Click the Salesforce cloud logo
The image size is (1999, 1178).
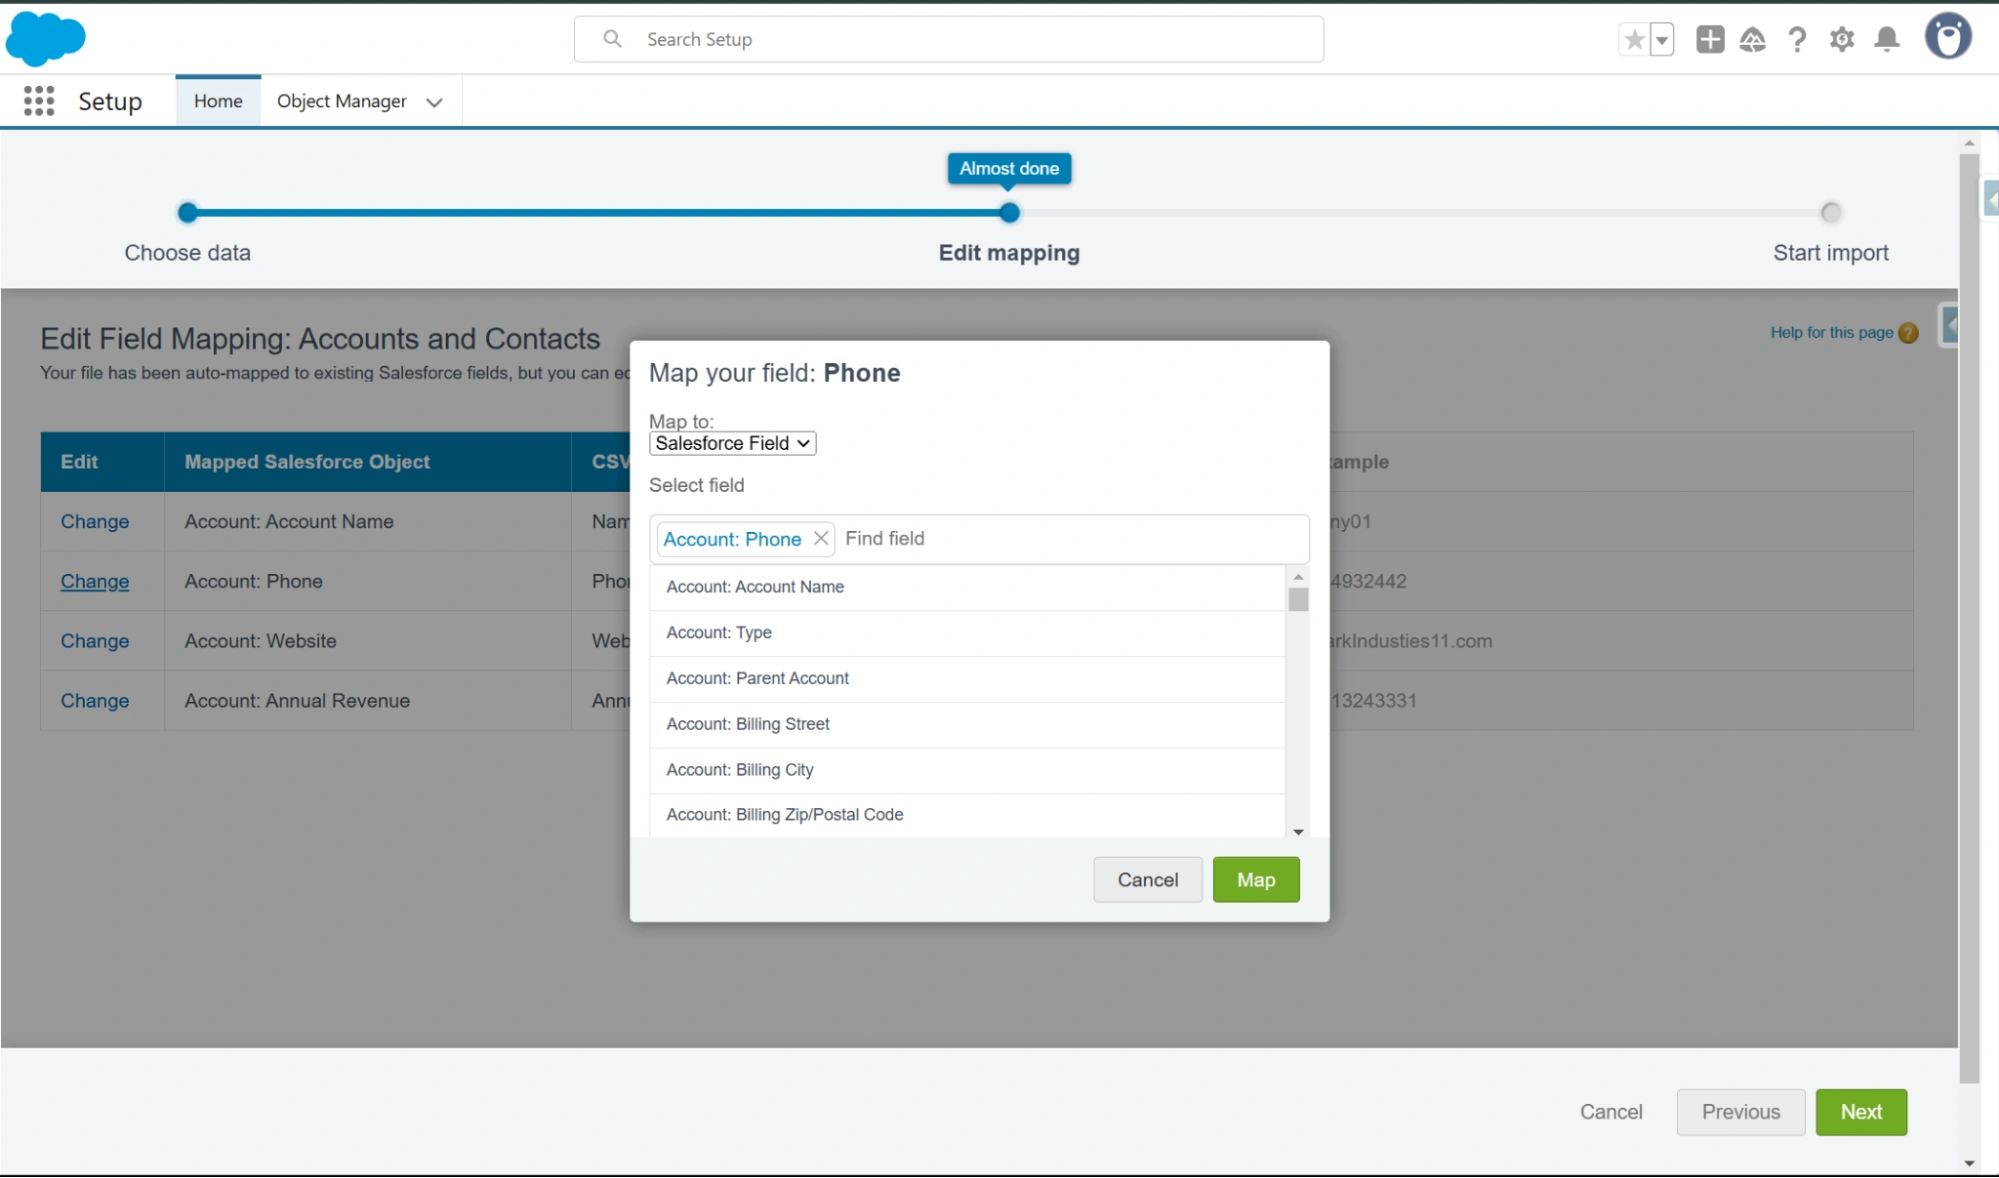pos(45,39)
